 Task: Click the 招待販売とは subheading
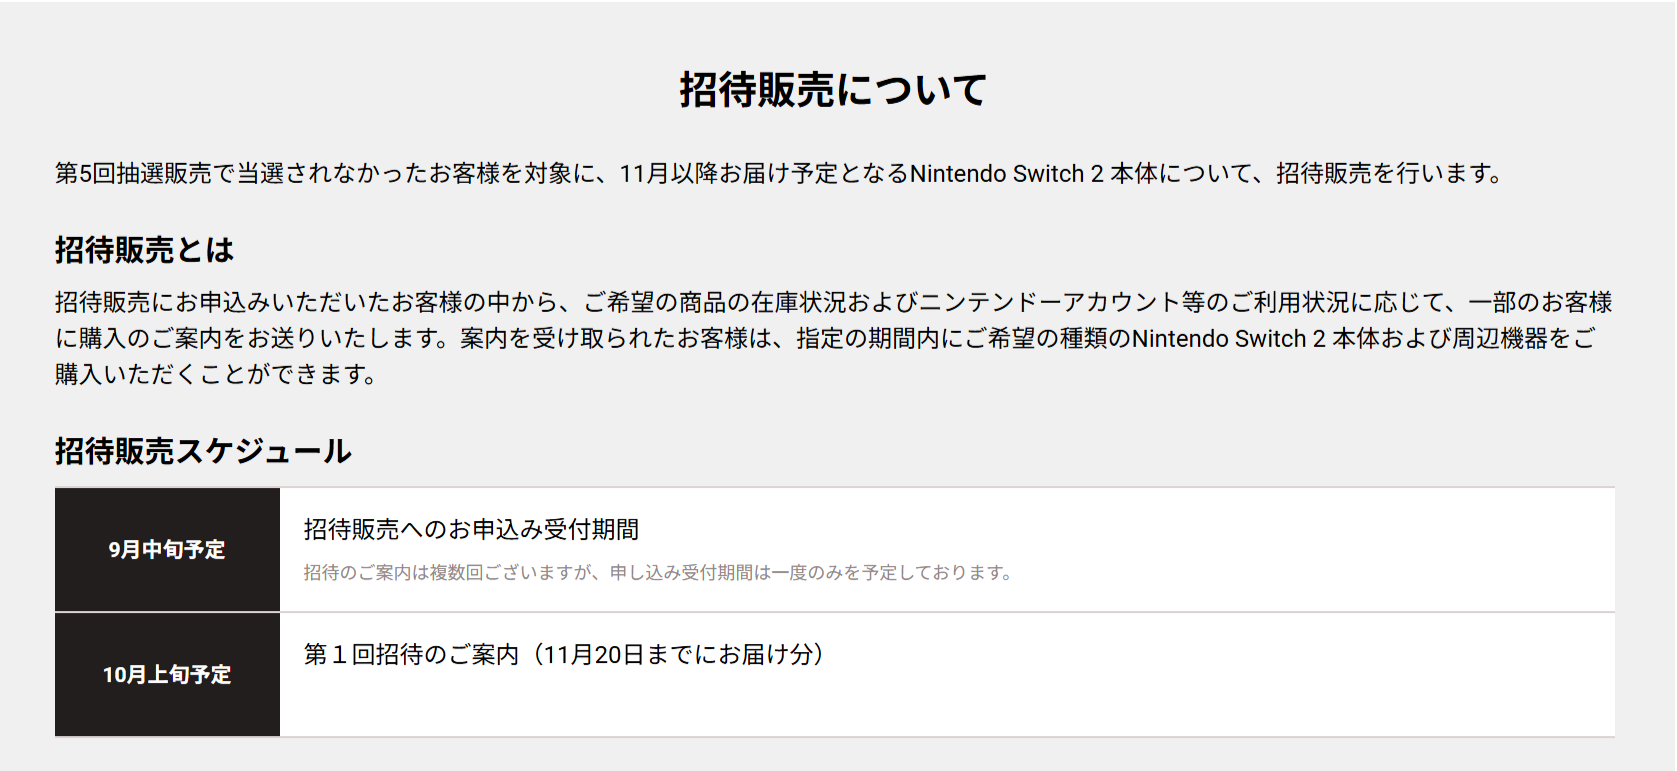pos(144,250)
